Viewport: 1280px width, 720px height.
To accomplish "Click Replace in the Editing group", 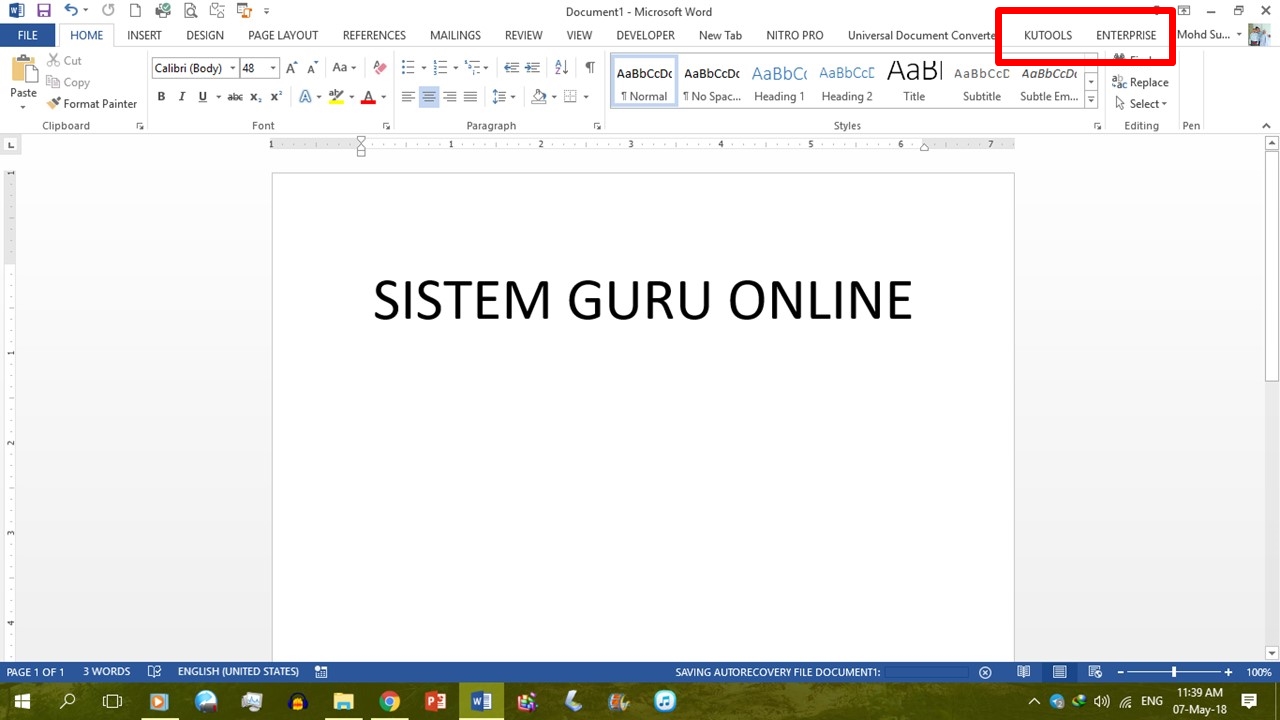I will tap(1140, 83).
